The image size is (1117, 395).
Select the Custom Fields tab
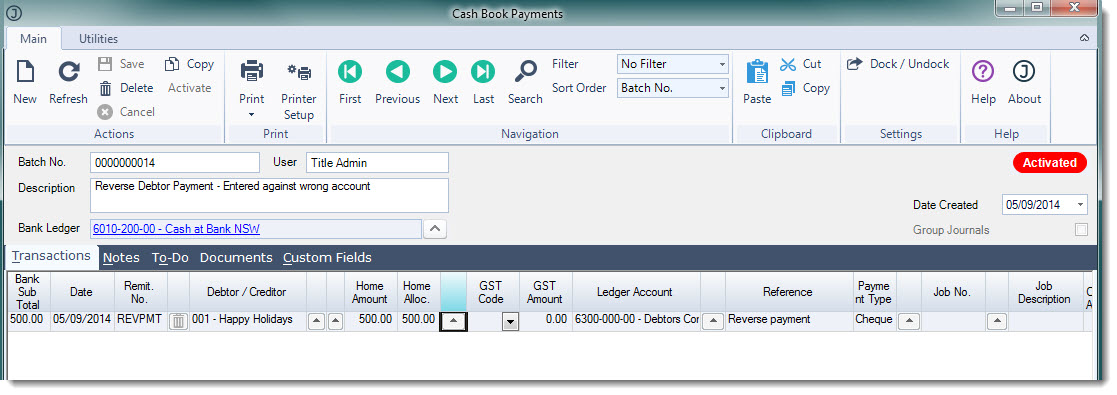(327, 257)
